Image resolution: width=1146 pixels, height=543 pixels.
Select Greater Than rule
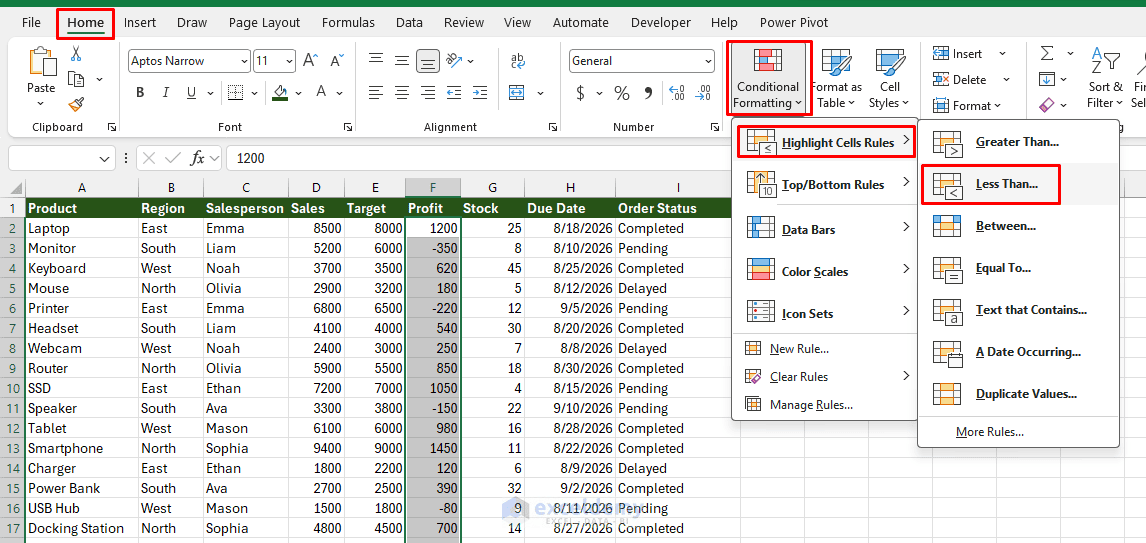coord(1019,142)
